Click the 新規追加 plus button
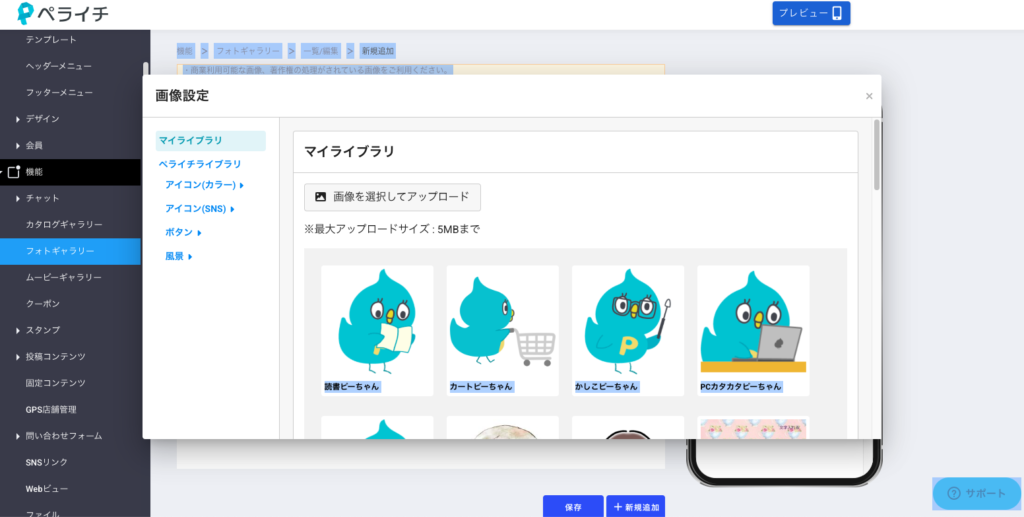 click(x=635, y=507)
